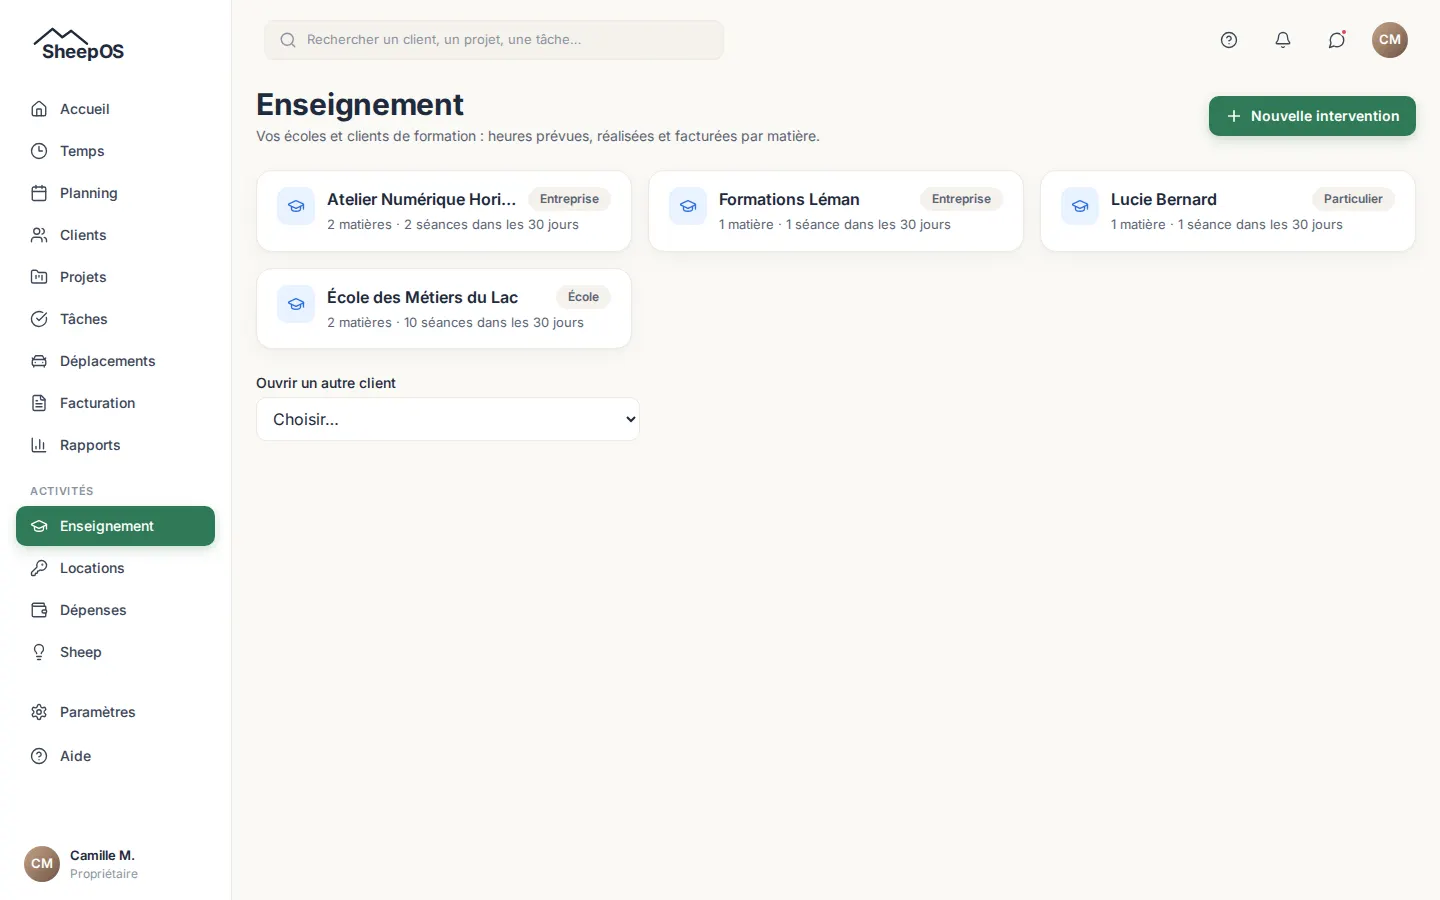The width and height of the screenshot is (1440, 900).
Task: Click the SheepOS logo
Action: click(x=79, y=44)
